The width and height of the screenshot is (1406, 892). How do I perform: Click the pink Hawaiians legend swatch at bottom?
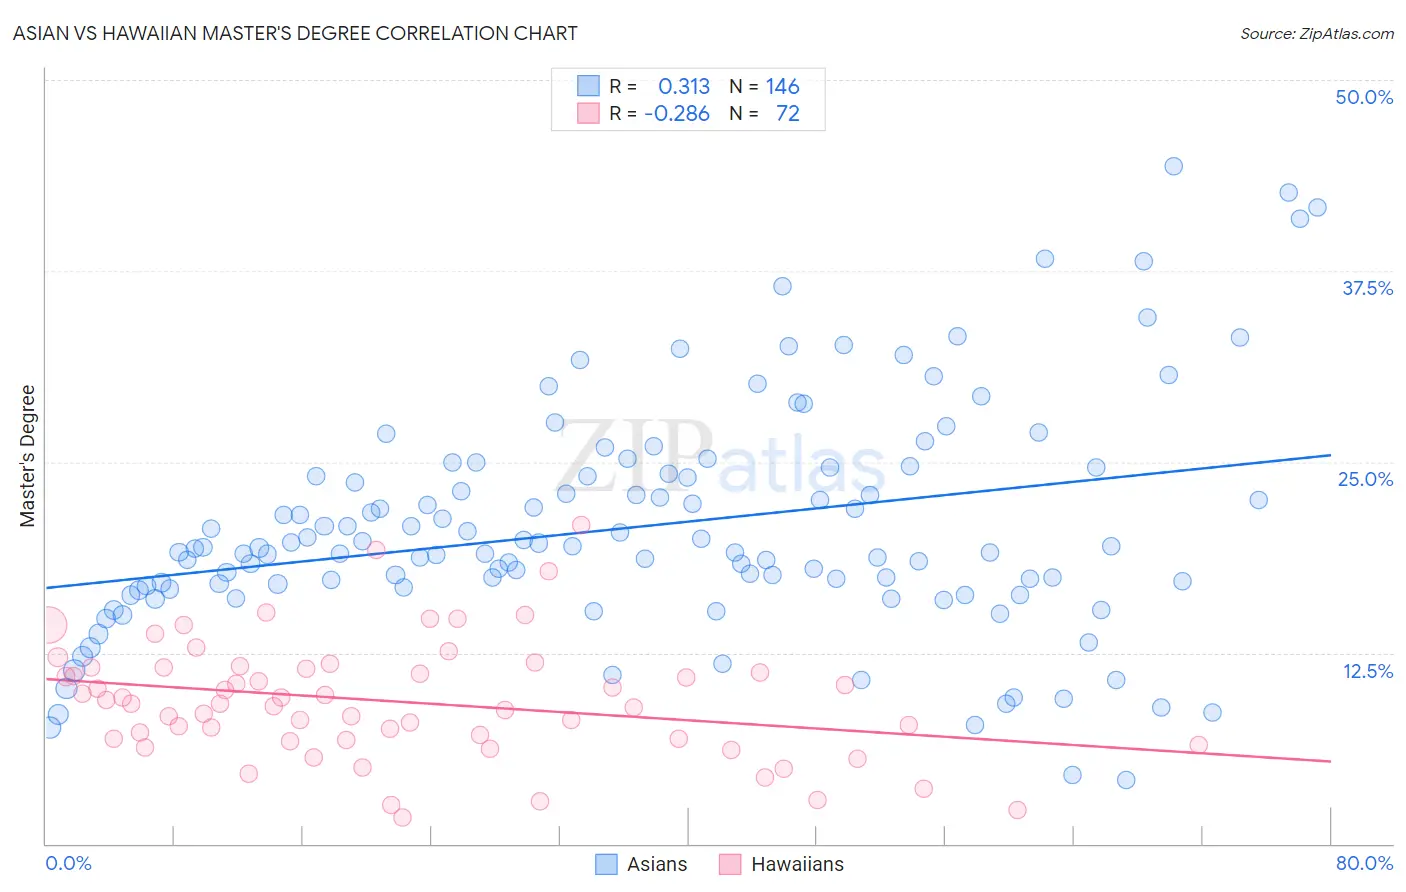pyautogui.click(x=730, y=864)
